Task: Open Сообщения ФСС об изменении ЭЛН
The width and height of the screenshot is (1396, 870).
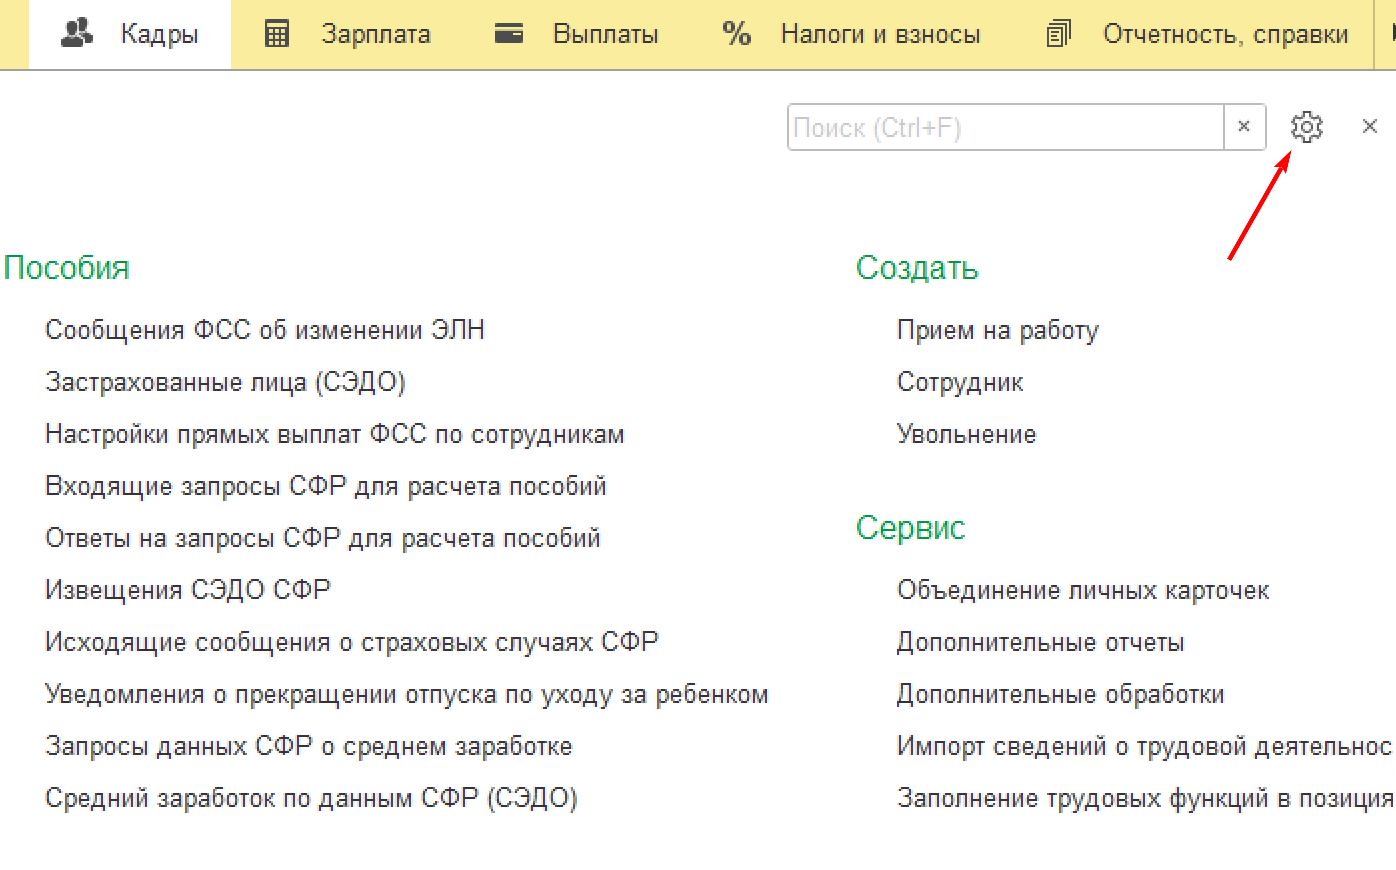Action: pyautogui.click(x=265, y=330)
